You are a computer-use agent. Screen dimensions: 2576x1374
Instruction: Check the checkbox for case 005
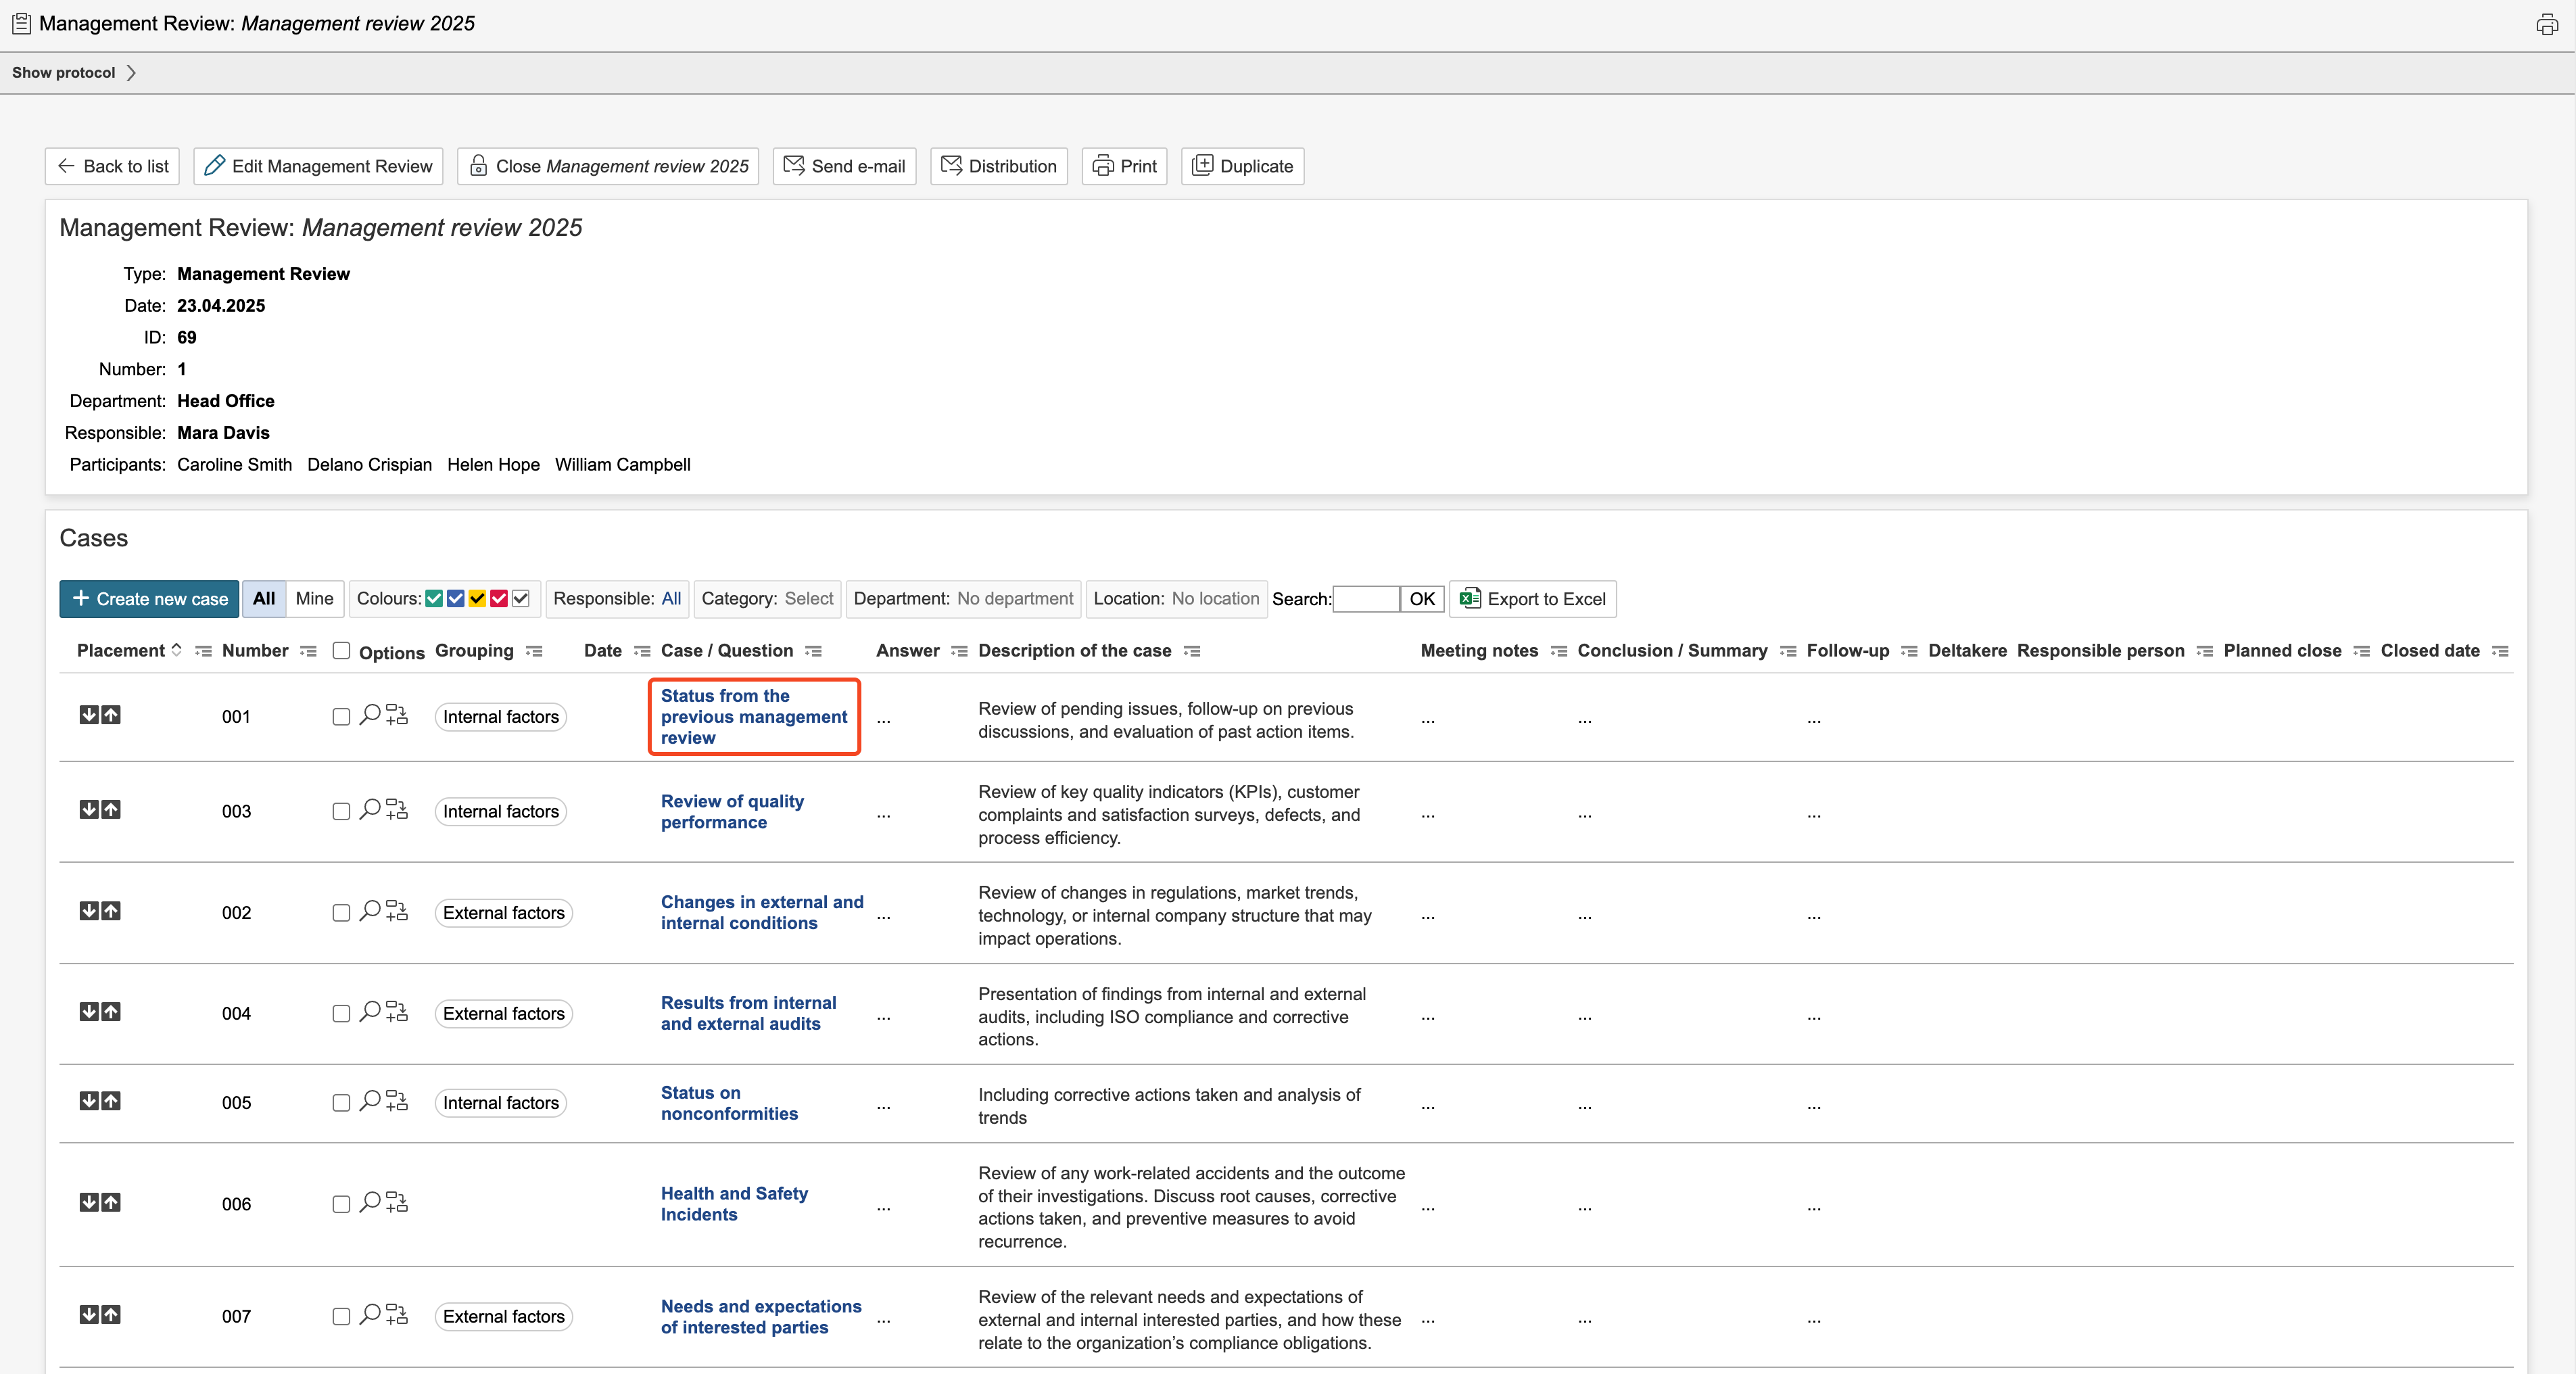[x=341, y=1103]
